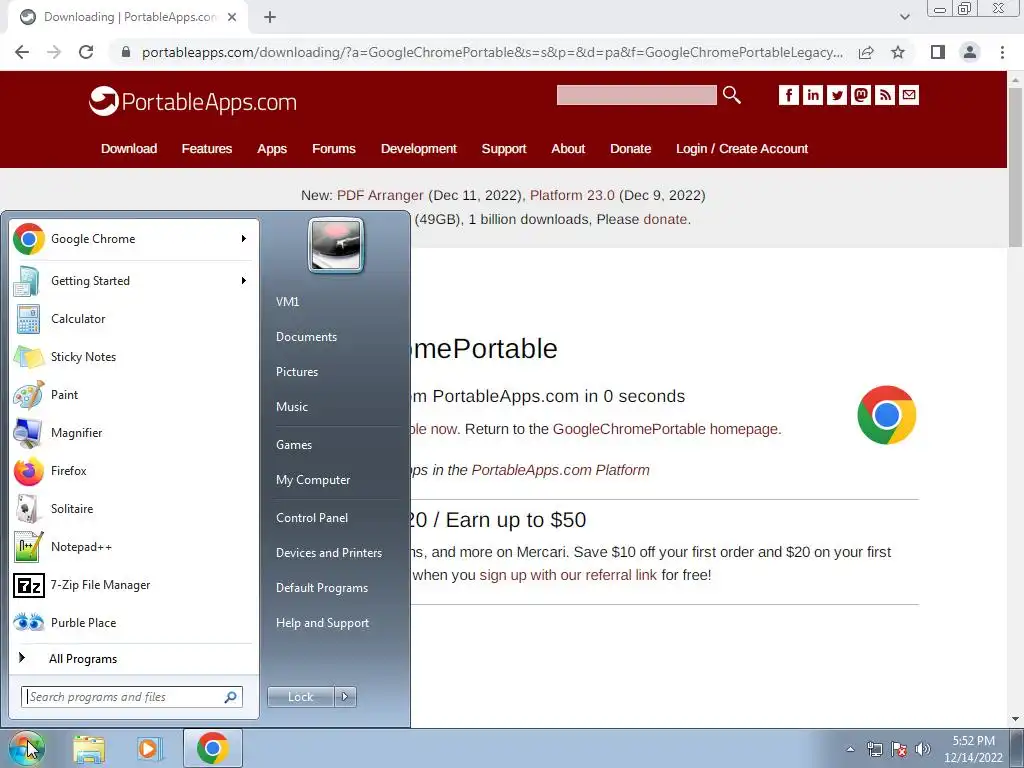Click the PortableApps site search box
This screenshot has height=768, width=1024.
[x=637, y=95]
